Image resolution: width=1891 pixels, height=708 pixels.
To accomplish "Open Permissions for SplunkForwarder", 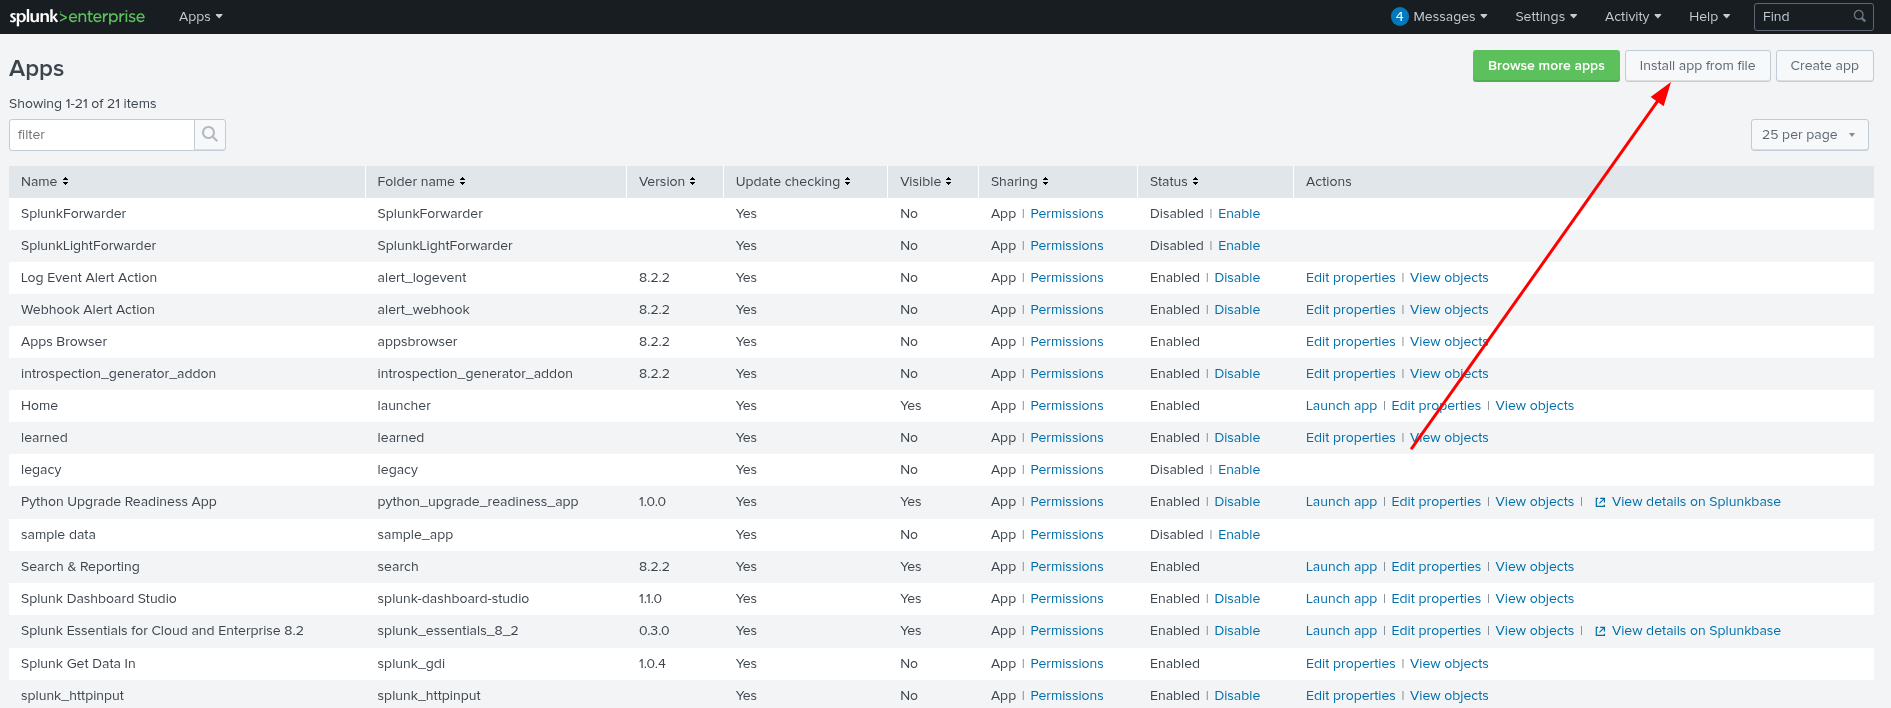I will [x=1067, y=214].
